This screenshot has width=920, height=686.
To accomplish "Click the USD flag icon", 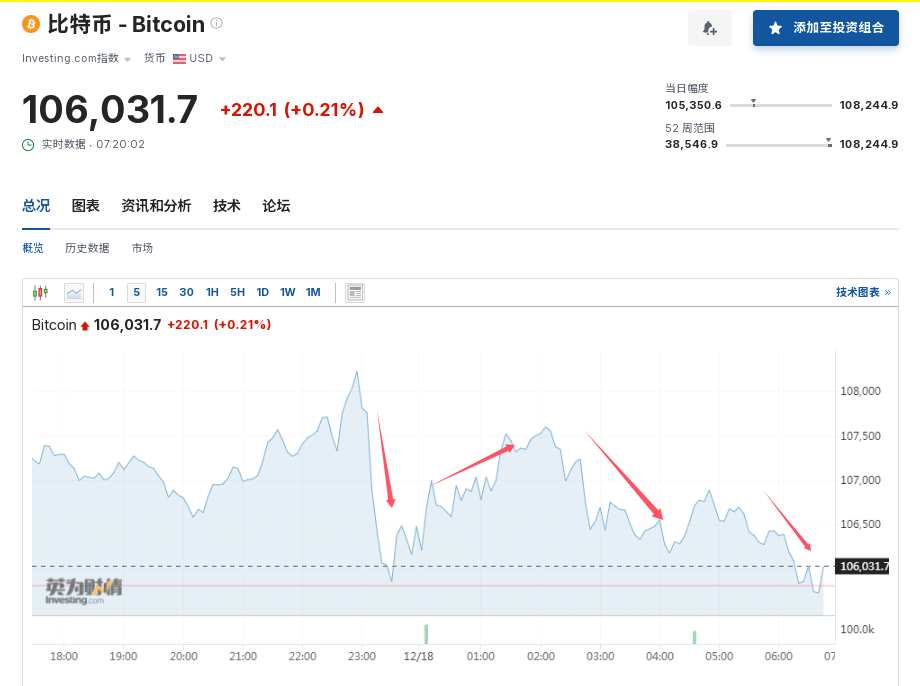I will pos(180,58).
